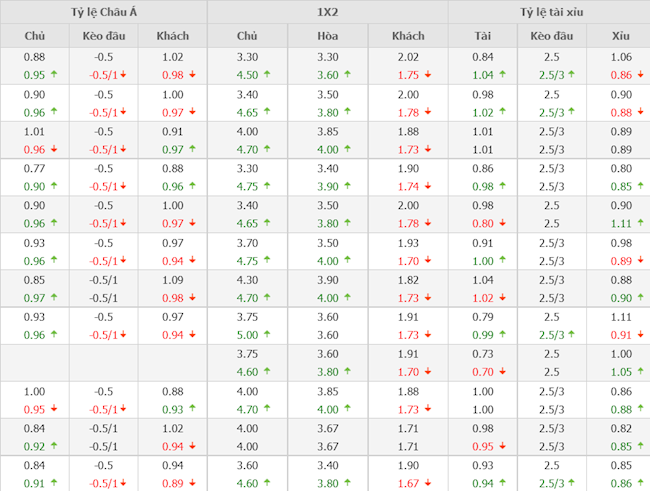Screen dimensions: 650x492
Task: Select the 1X2 header tab
Action: click(327, 12)
